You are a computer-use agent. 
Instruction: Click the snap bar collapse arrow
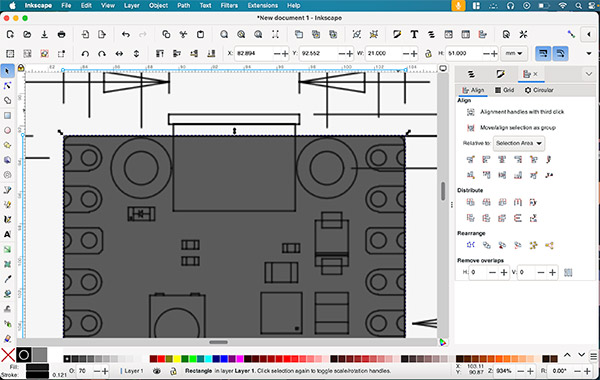[589, 34]
